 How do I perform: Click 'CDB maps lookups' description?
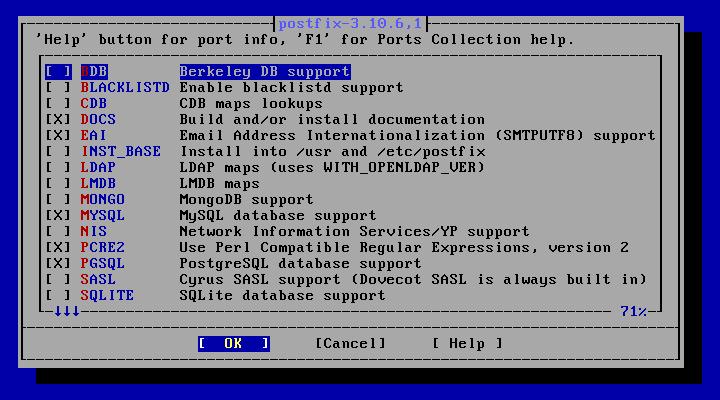point(251,104)
